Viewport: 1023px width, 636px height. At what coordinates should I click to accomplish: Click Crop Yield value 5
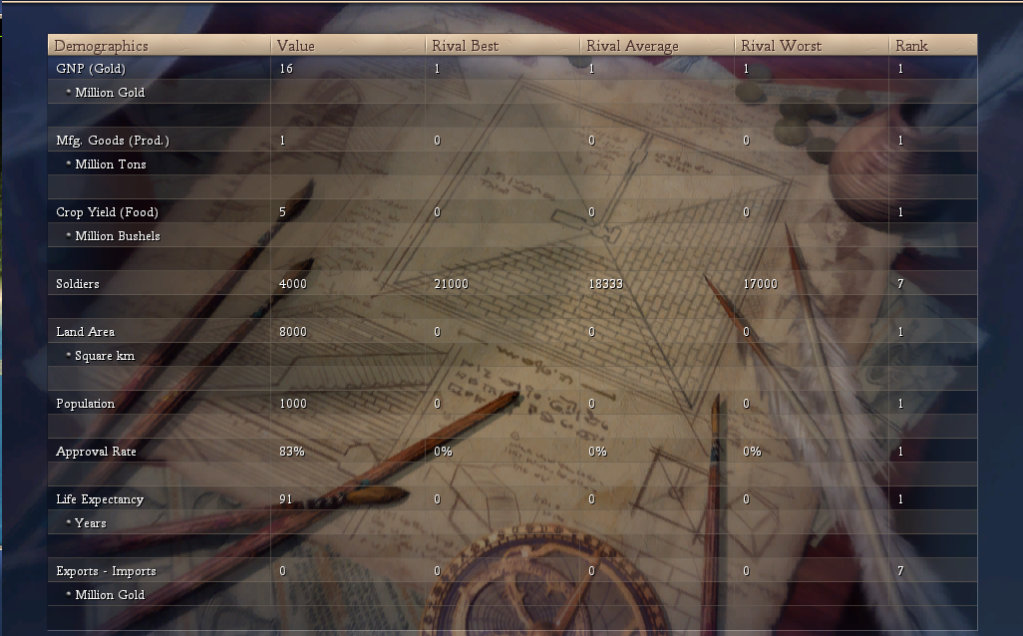(x=282, y=212)
